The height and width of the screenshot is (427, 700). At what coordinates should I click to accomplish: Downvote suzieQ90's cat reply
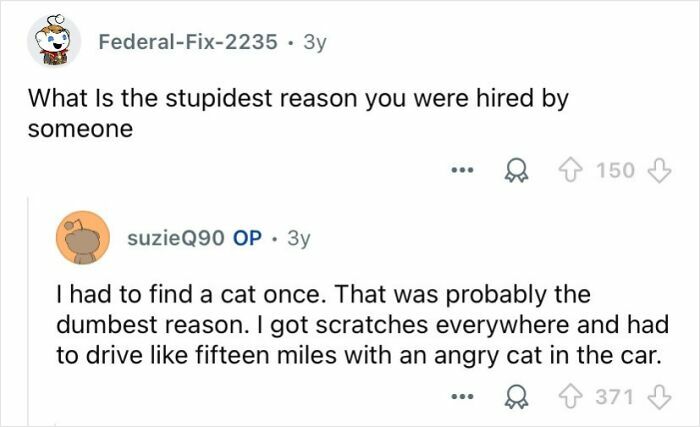click(657, 397)
